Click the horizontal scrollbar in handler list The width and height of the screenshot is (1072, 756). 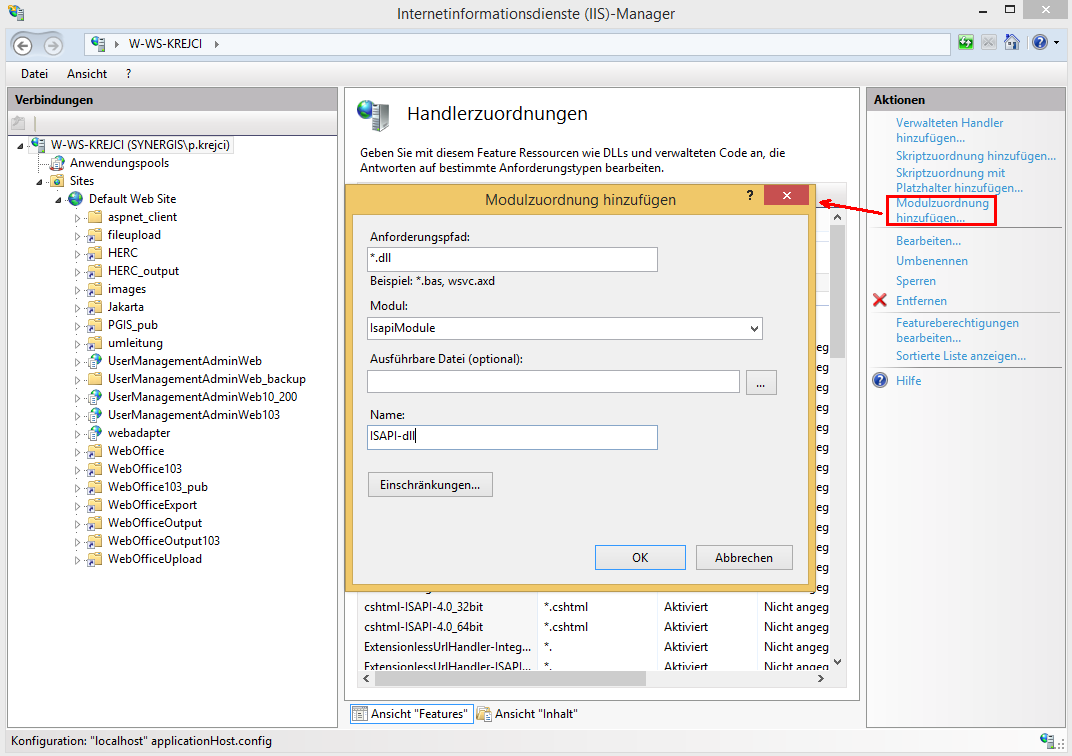600,678
